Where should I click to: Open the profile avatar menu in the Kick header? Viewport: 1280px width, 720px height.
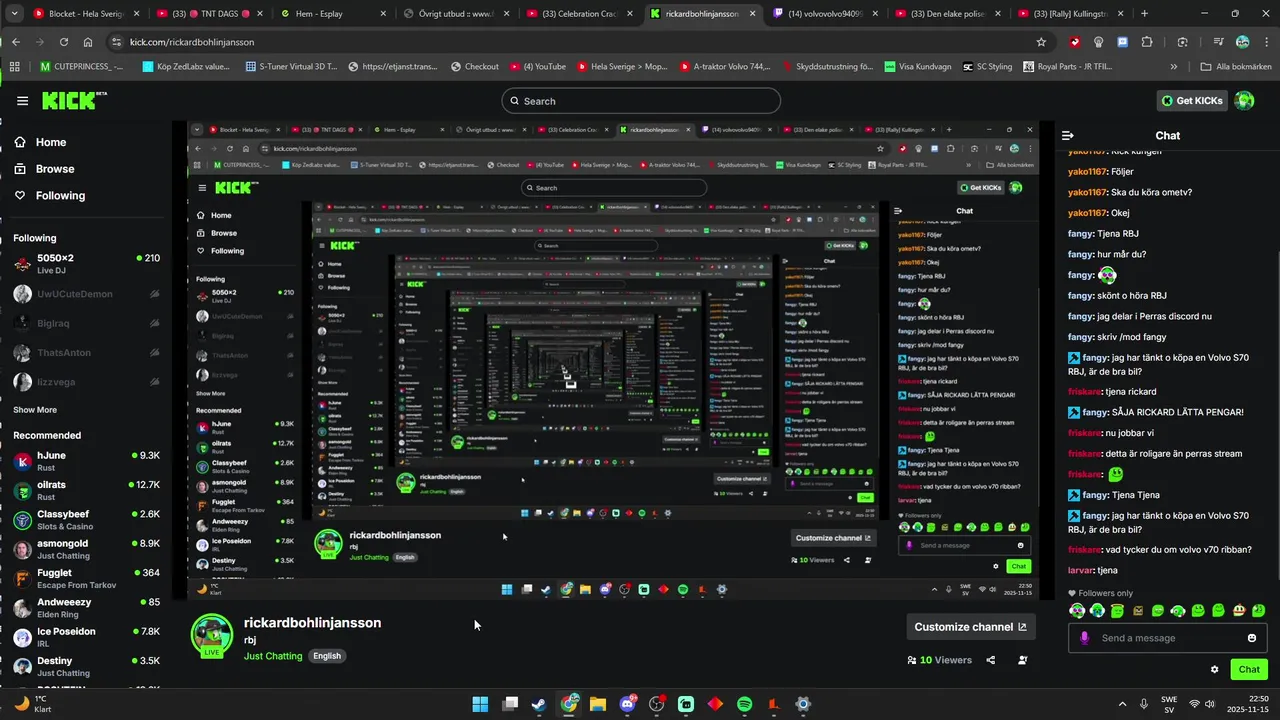point(1245,101)
